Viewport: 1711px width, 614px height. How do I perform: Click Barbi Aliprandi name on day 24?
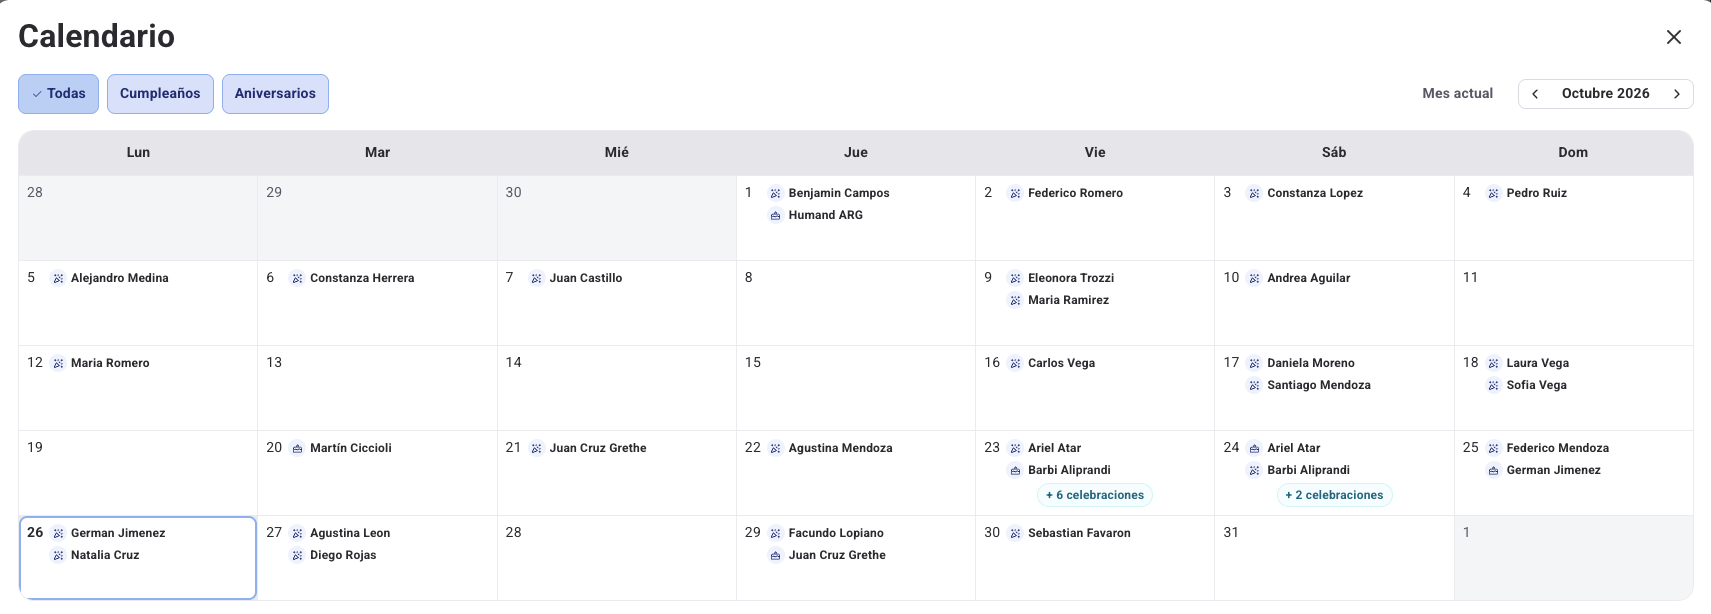1308,470
